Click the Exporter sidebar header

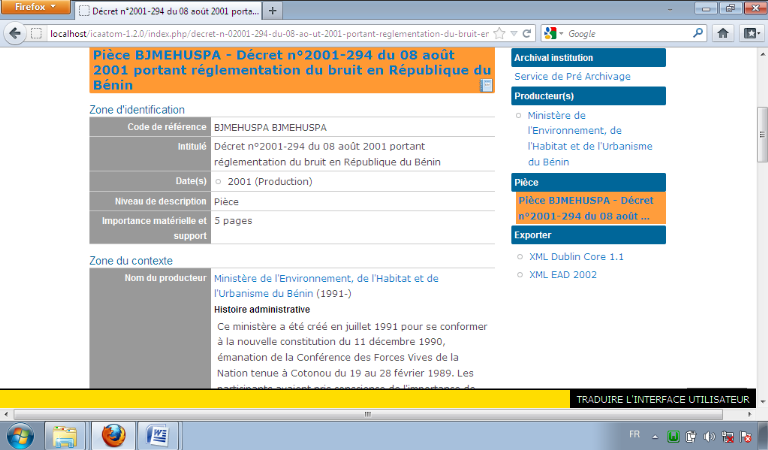point(588,235)
